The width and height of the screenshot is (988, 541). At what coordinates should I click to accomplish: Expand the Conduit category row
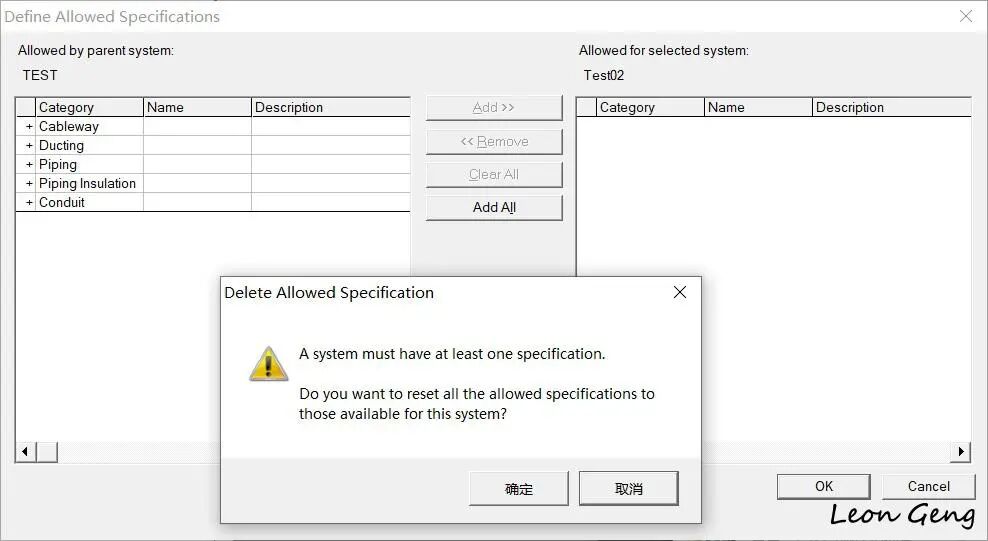click(29, 202)
